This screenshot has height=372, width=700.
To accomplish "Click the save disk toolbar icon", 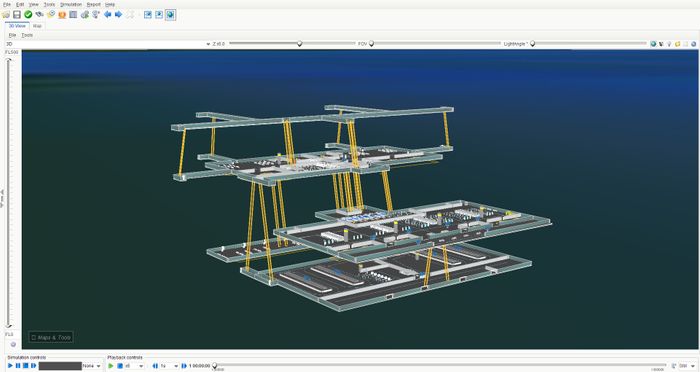I will coord(17,15).
